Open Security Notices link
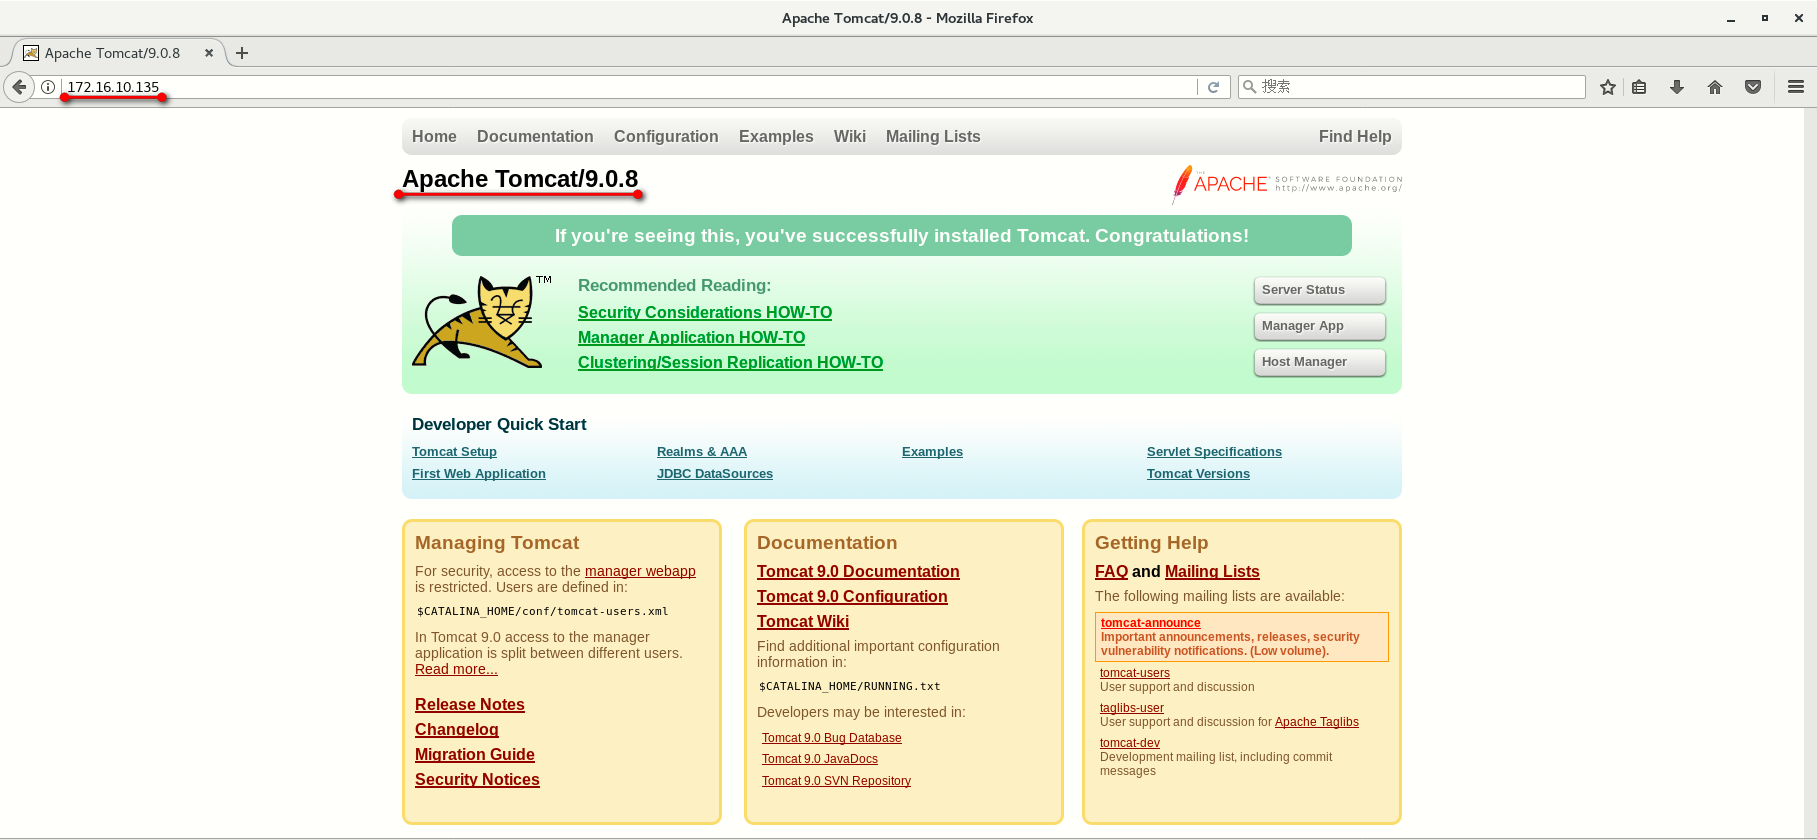This screenshot has width=1817, height=840. point(477,780)
